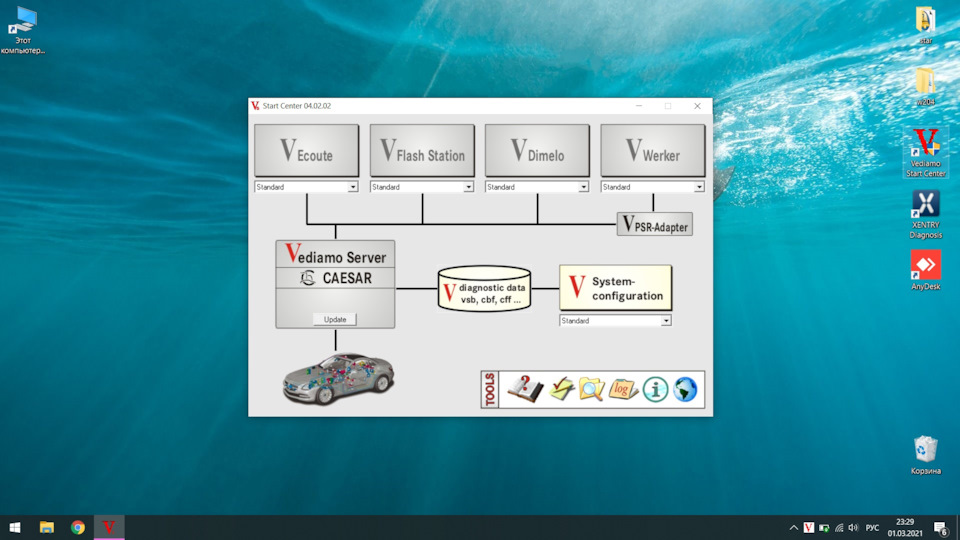Open System-configuration
960x540 pixels.
615,288
